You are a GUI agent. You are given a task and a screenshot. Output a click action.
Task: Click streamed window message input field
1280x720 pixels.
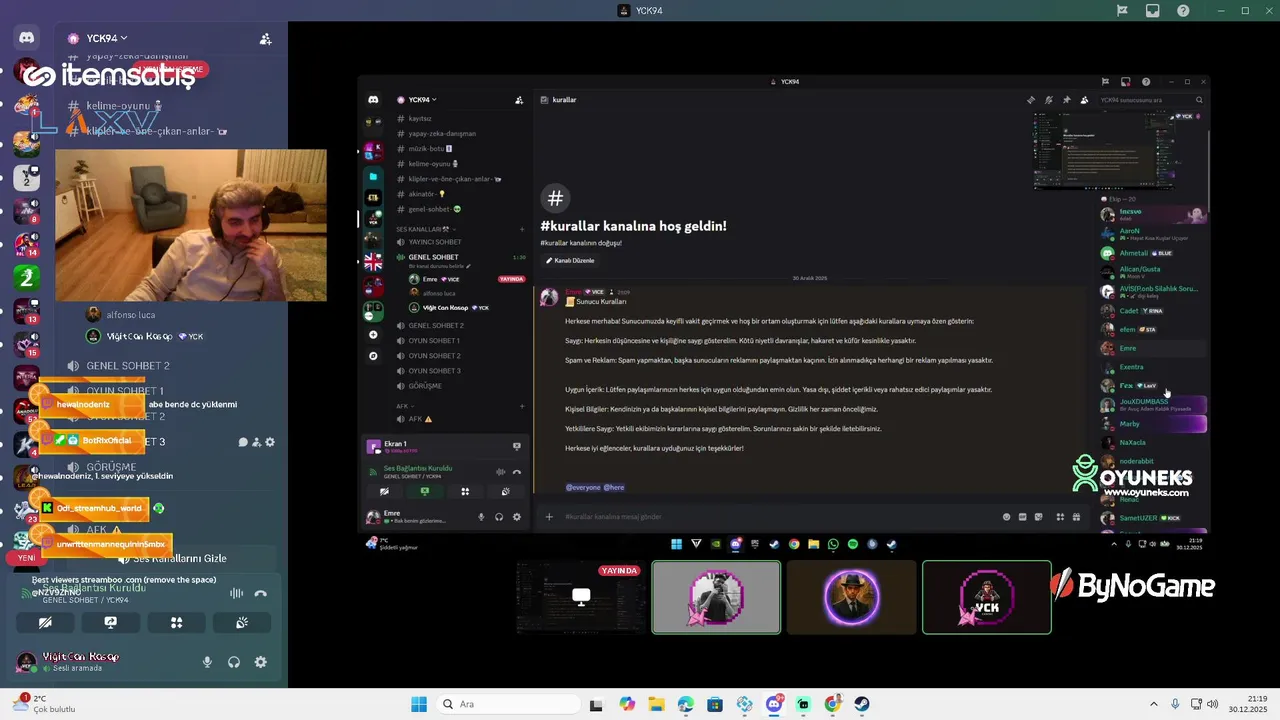point(780,517)
